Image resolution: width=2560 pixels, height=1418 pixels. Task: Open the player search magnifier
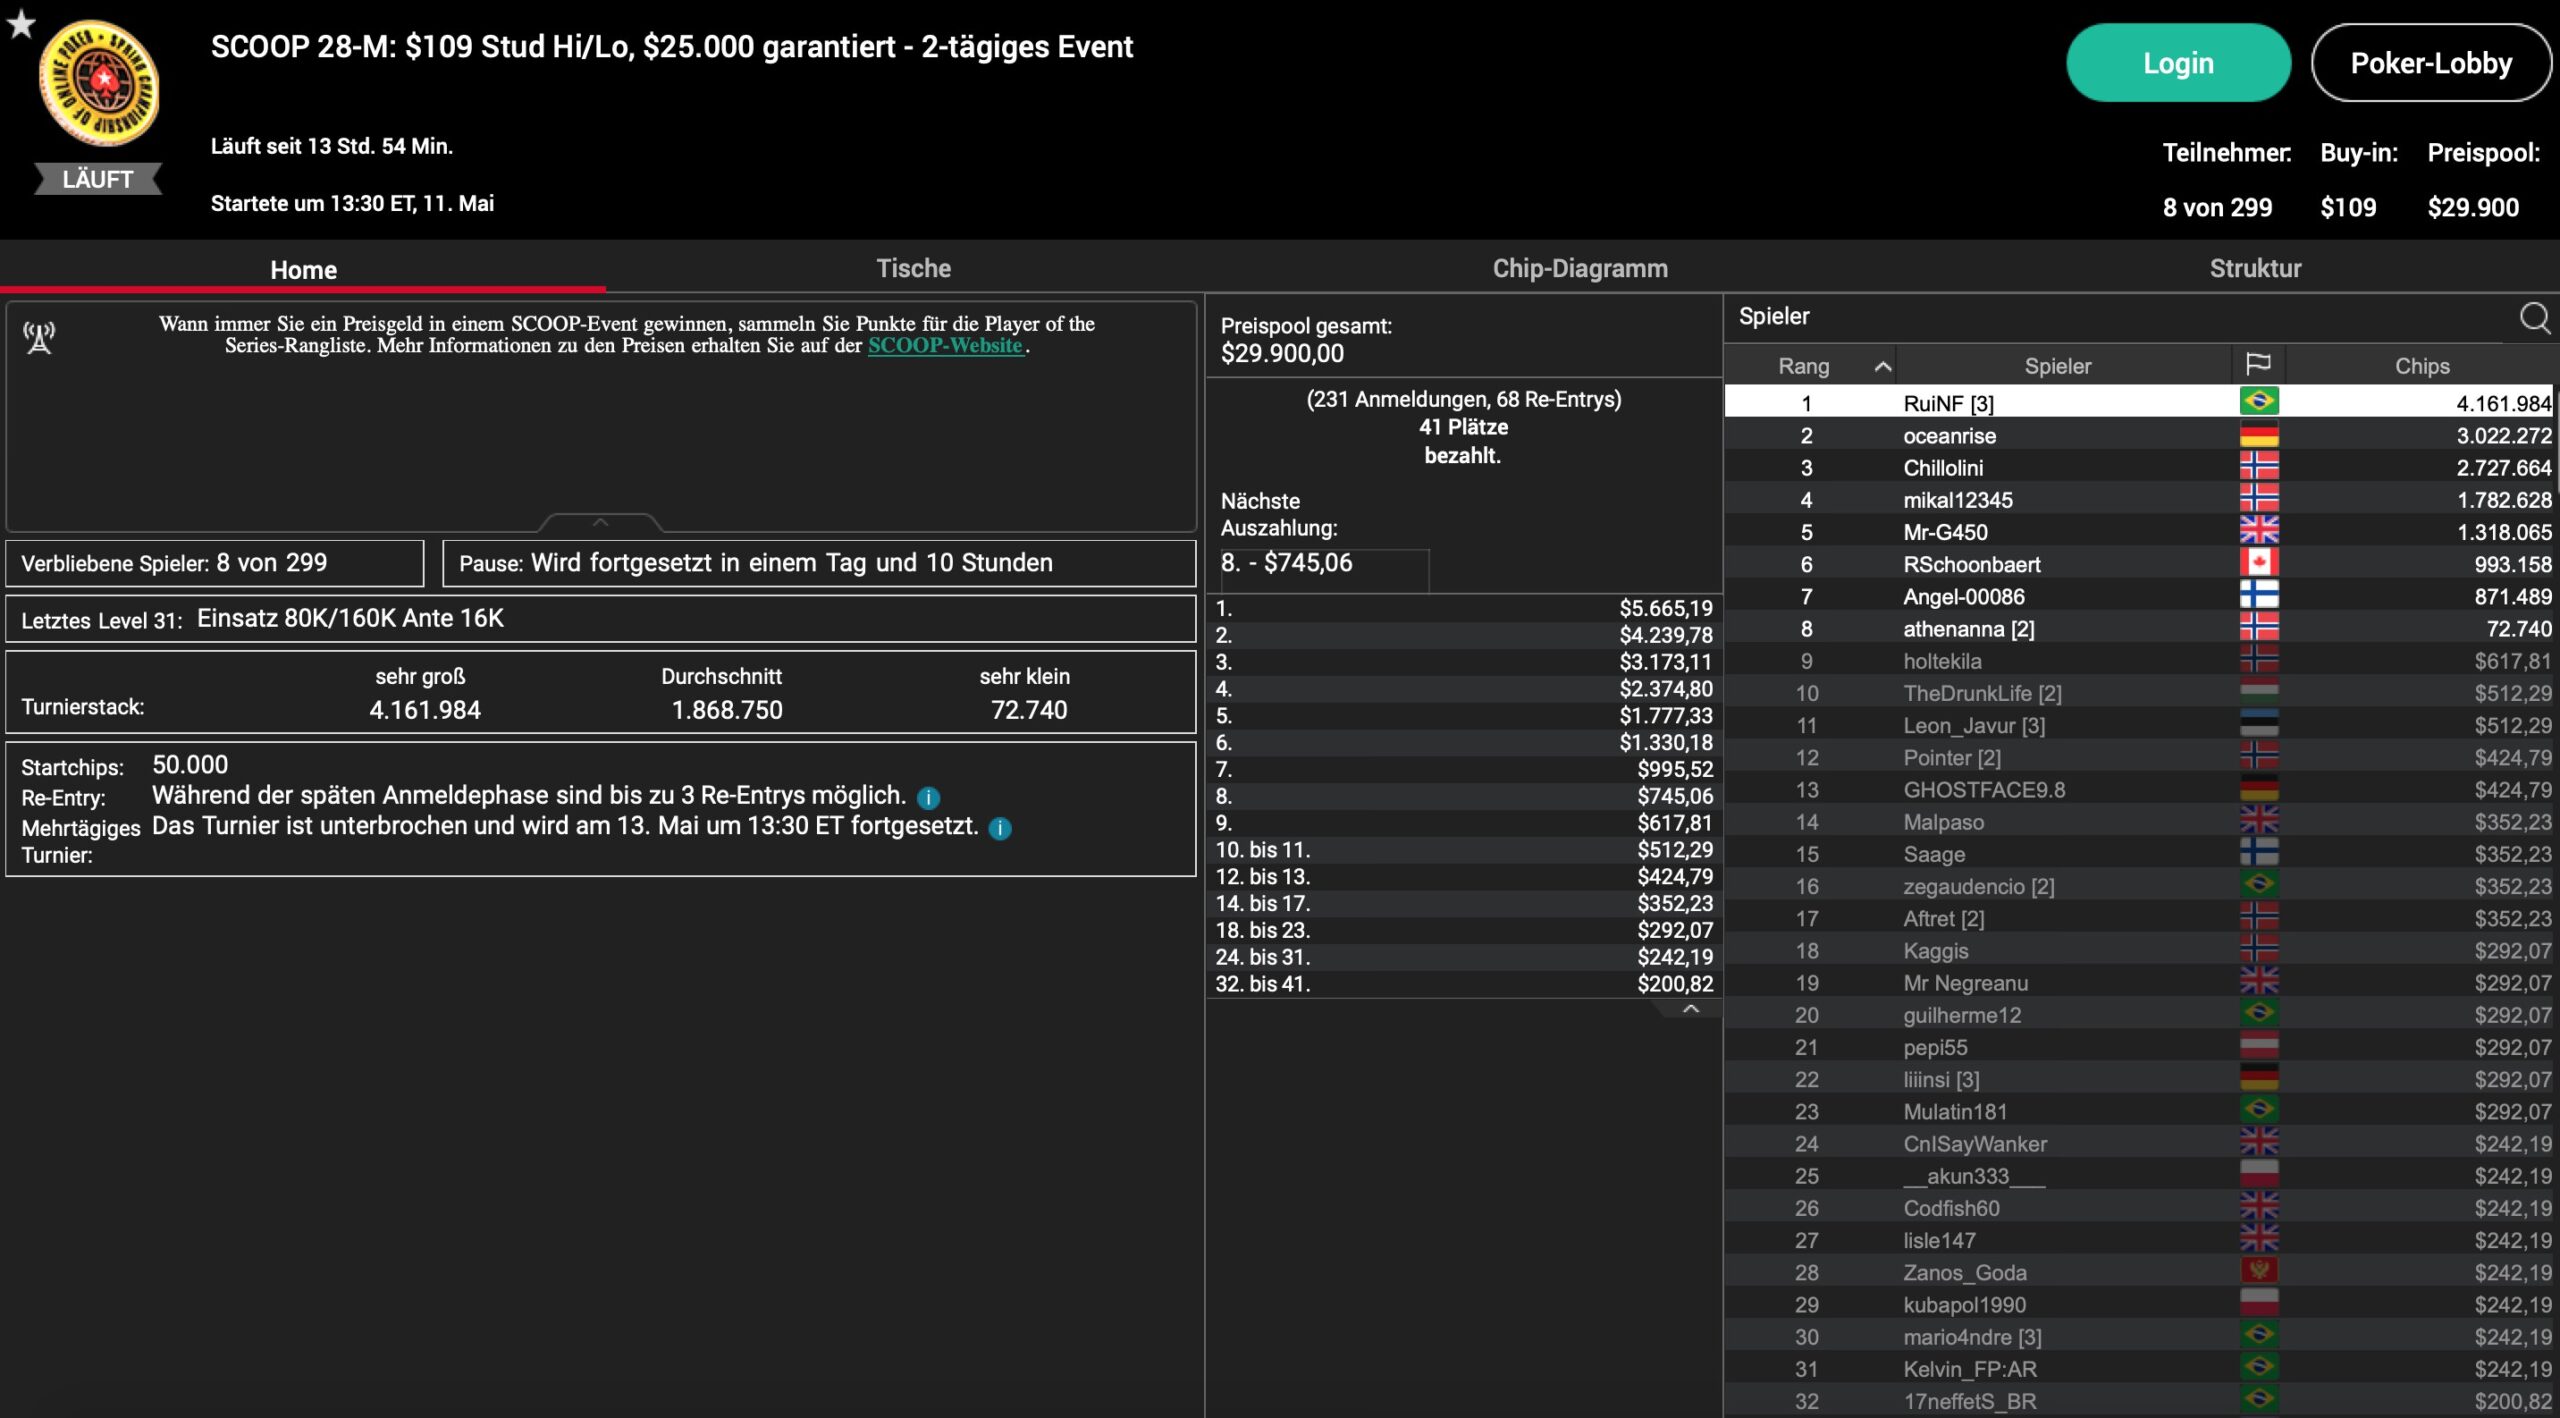(x=2534, y=318)
